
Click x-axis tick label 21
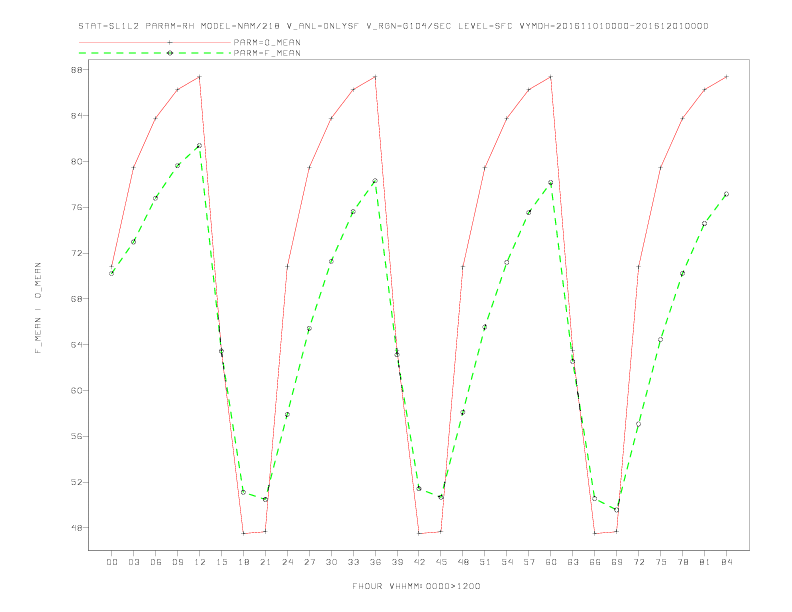(x=265, y=562)
